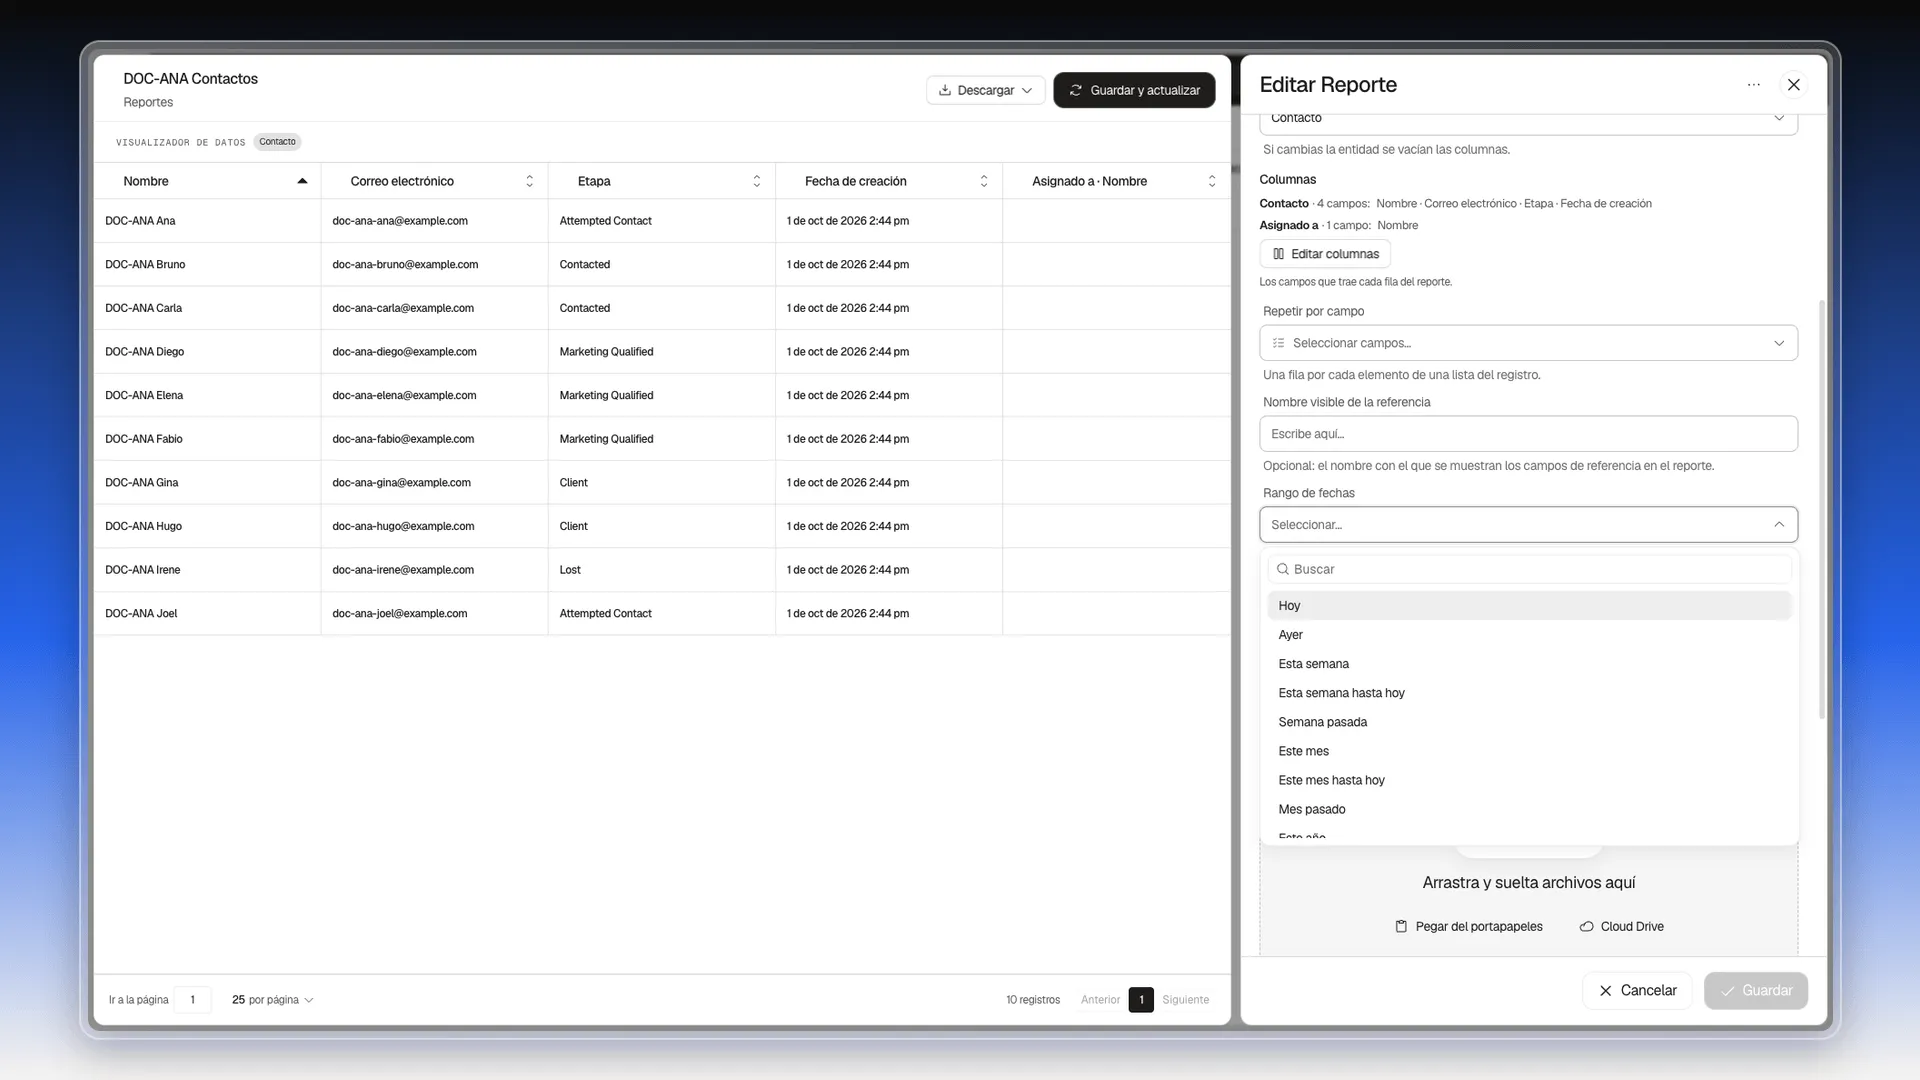Toggle sort on Fecha de creación column
The image size is (1920, 1080).
pyautogui.click(x=983, y=181)
